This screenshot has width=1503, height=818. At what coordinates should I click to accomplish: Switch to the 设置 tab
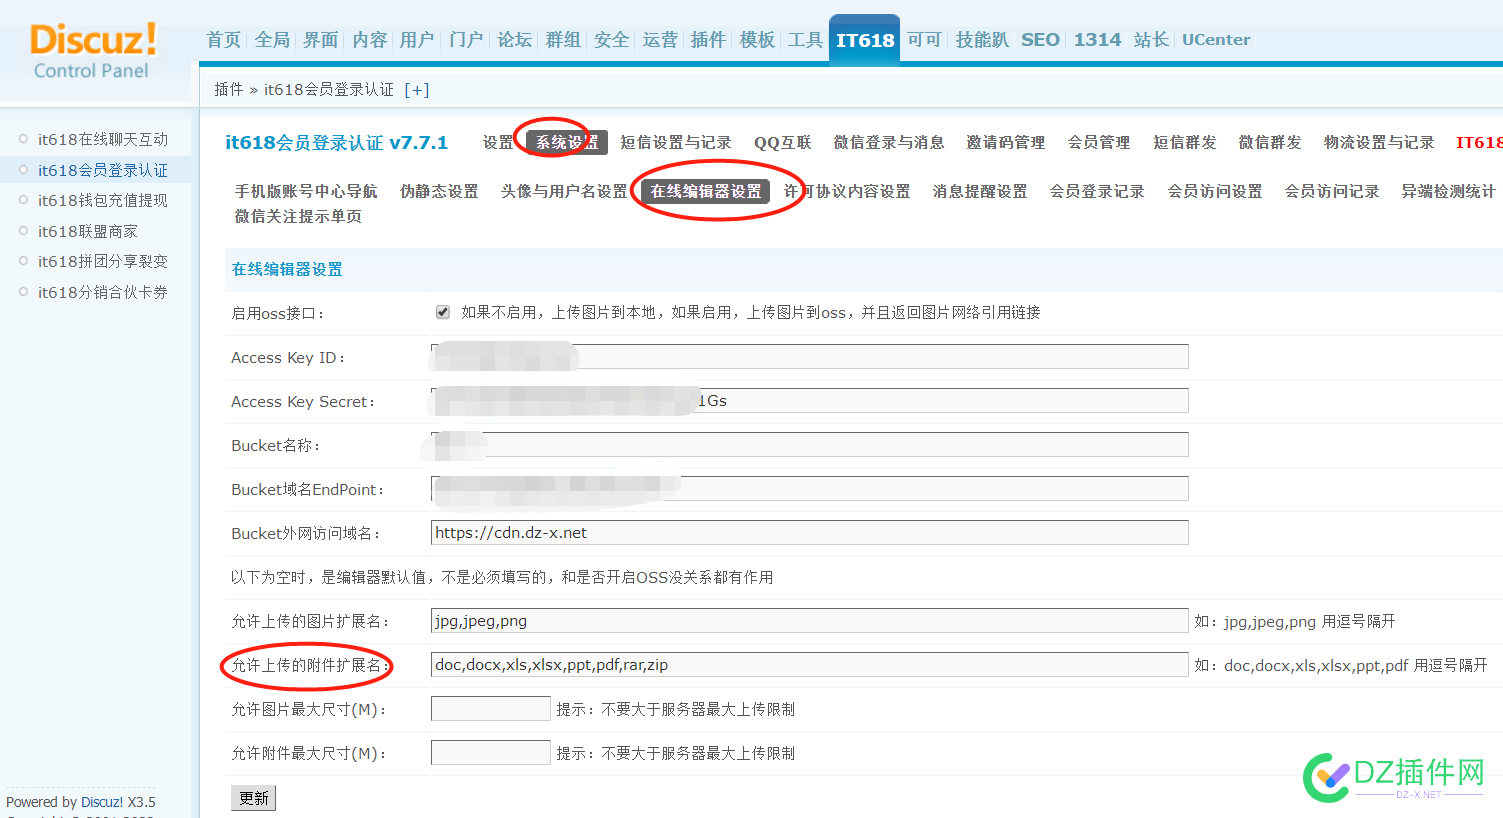(x=498, y=143)
